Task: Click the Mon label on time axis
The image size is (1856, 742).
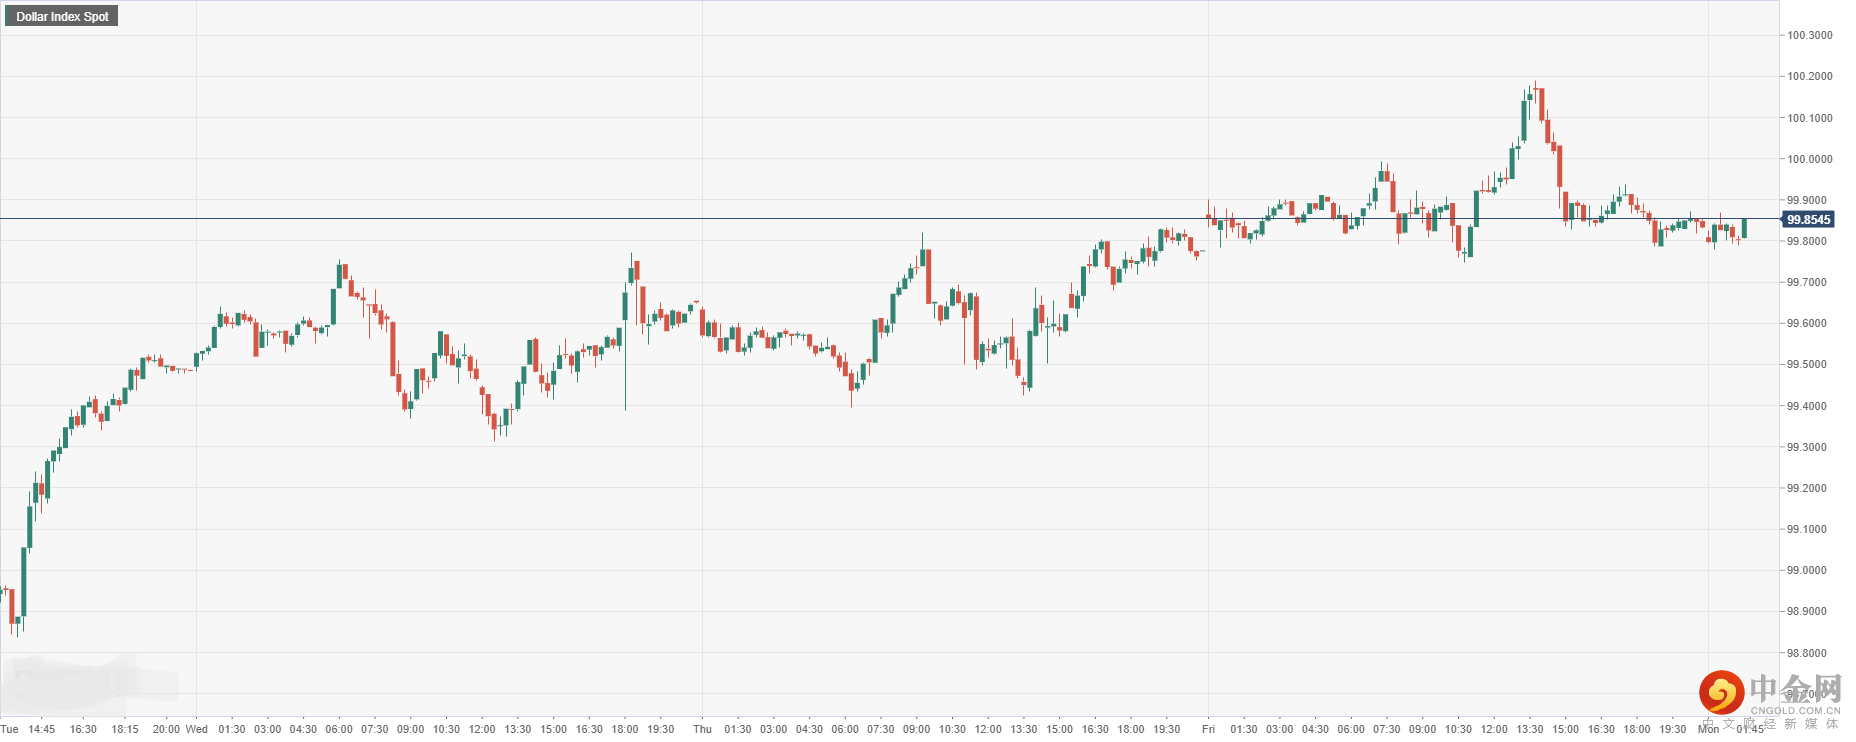Action: click(1708, 729)
